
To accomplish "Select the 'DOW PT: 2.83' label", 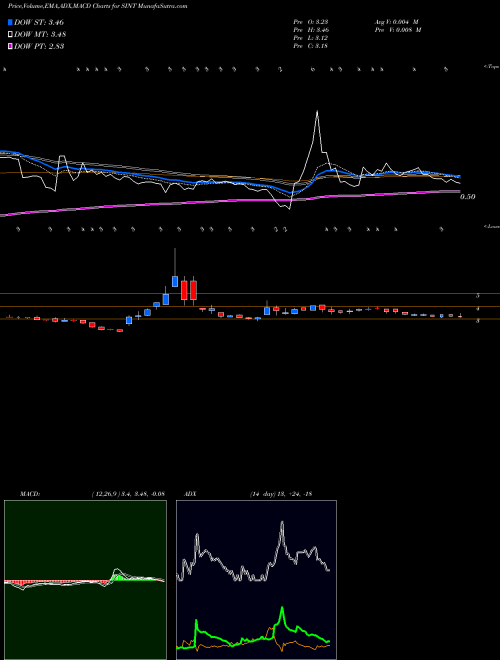I will [39, 46].
